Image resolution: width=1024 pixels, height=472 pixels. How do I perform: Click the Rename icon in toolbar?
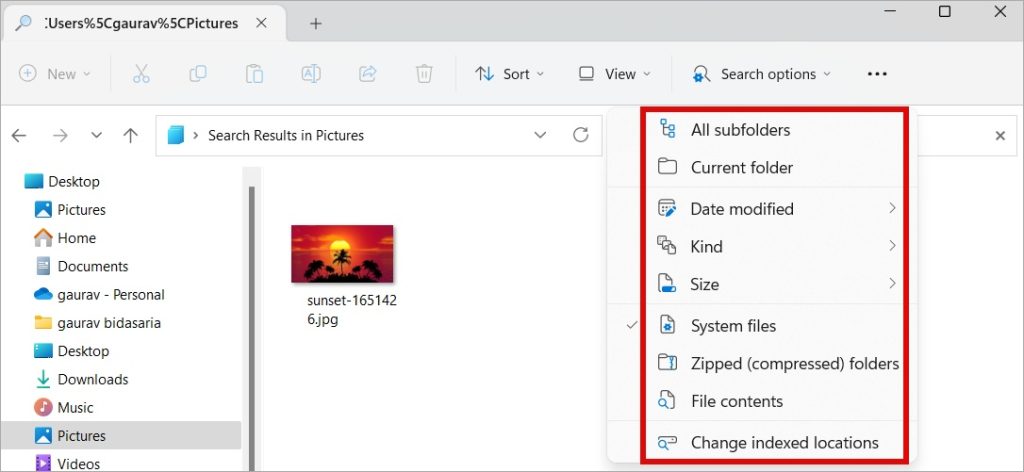(310, 74)
